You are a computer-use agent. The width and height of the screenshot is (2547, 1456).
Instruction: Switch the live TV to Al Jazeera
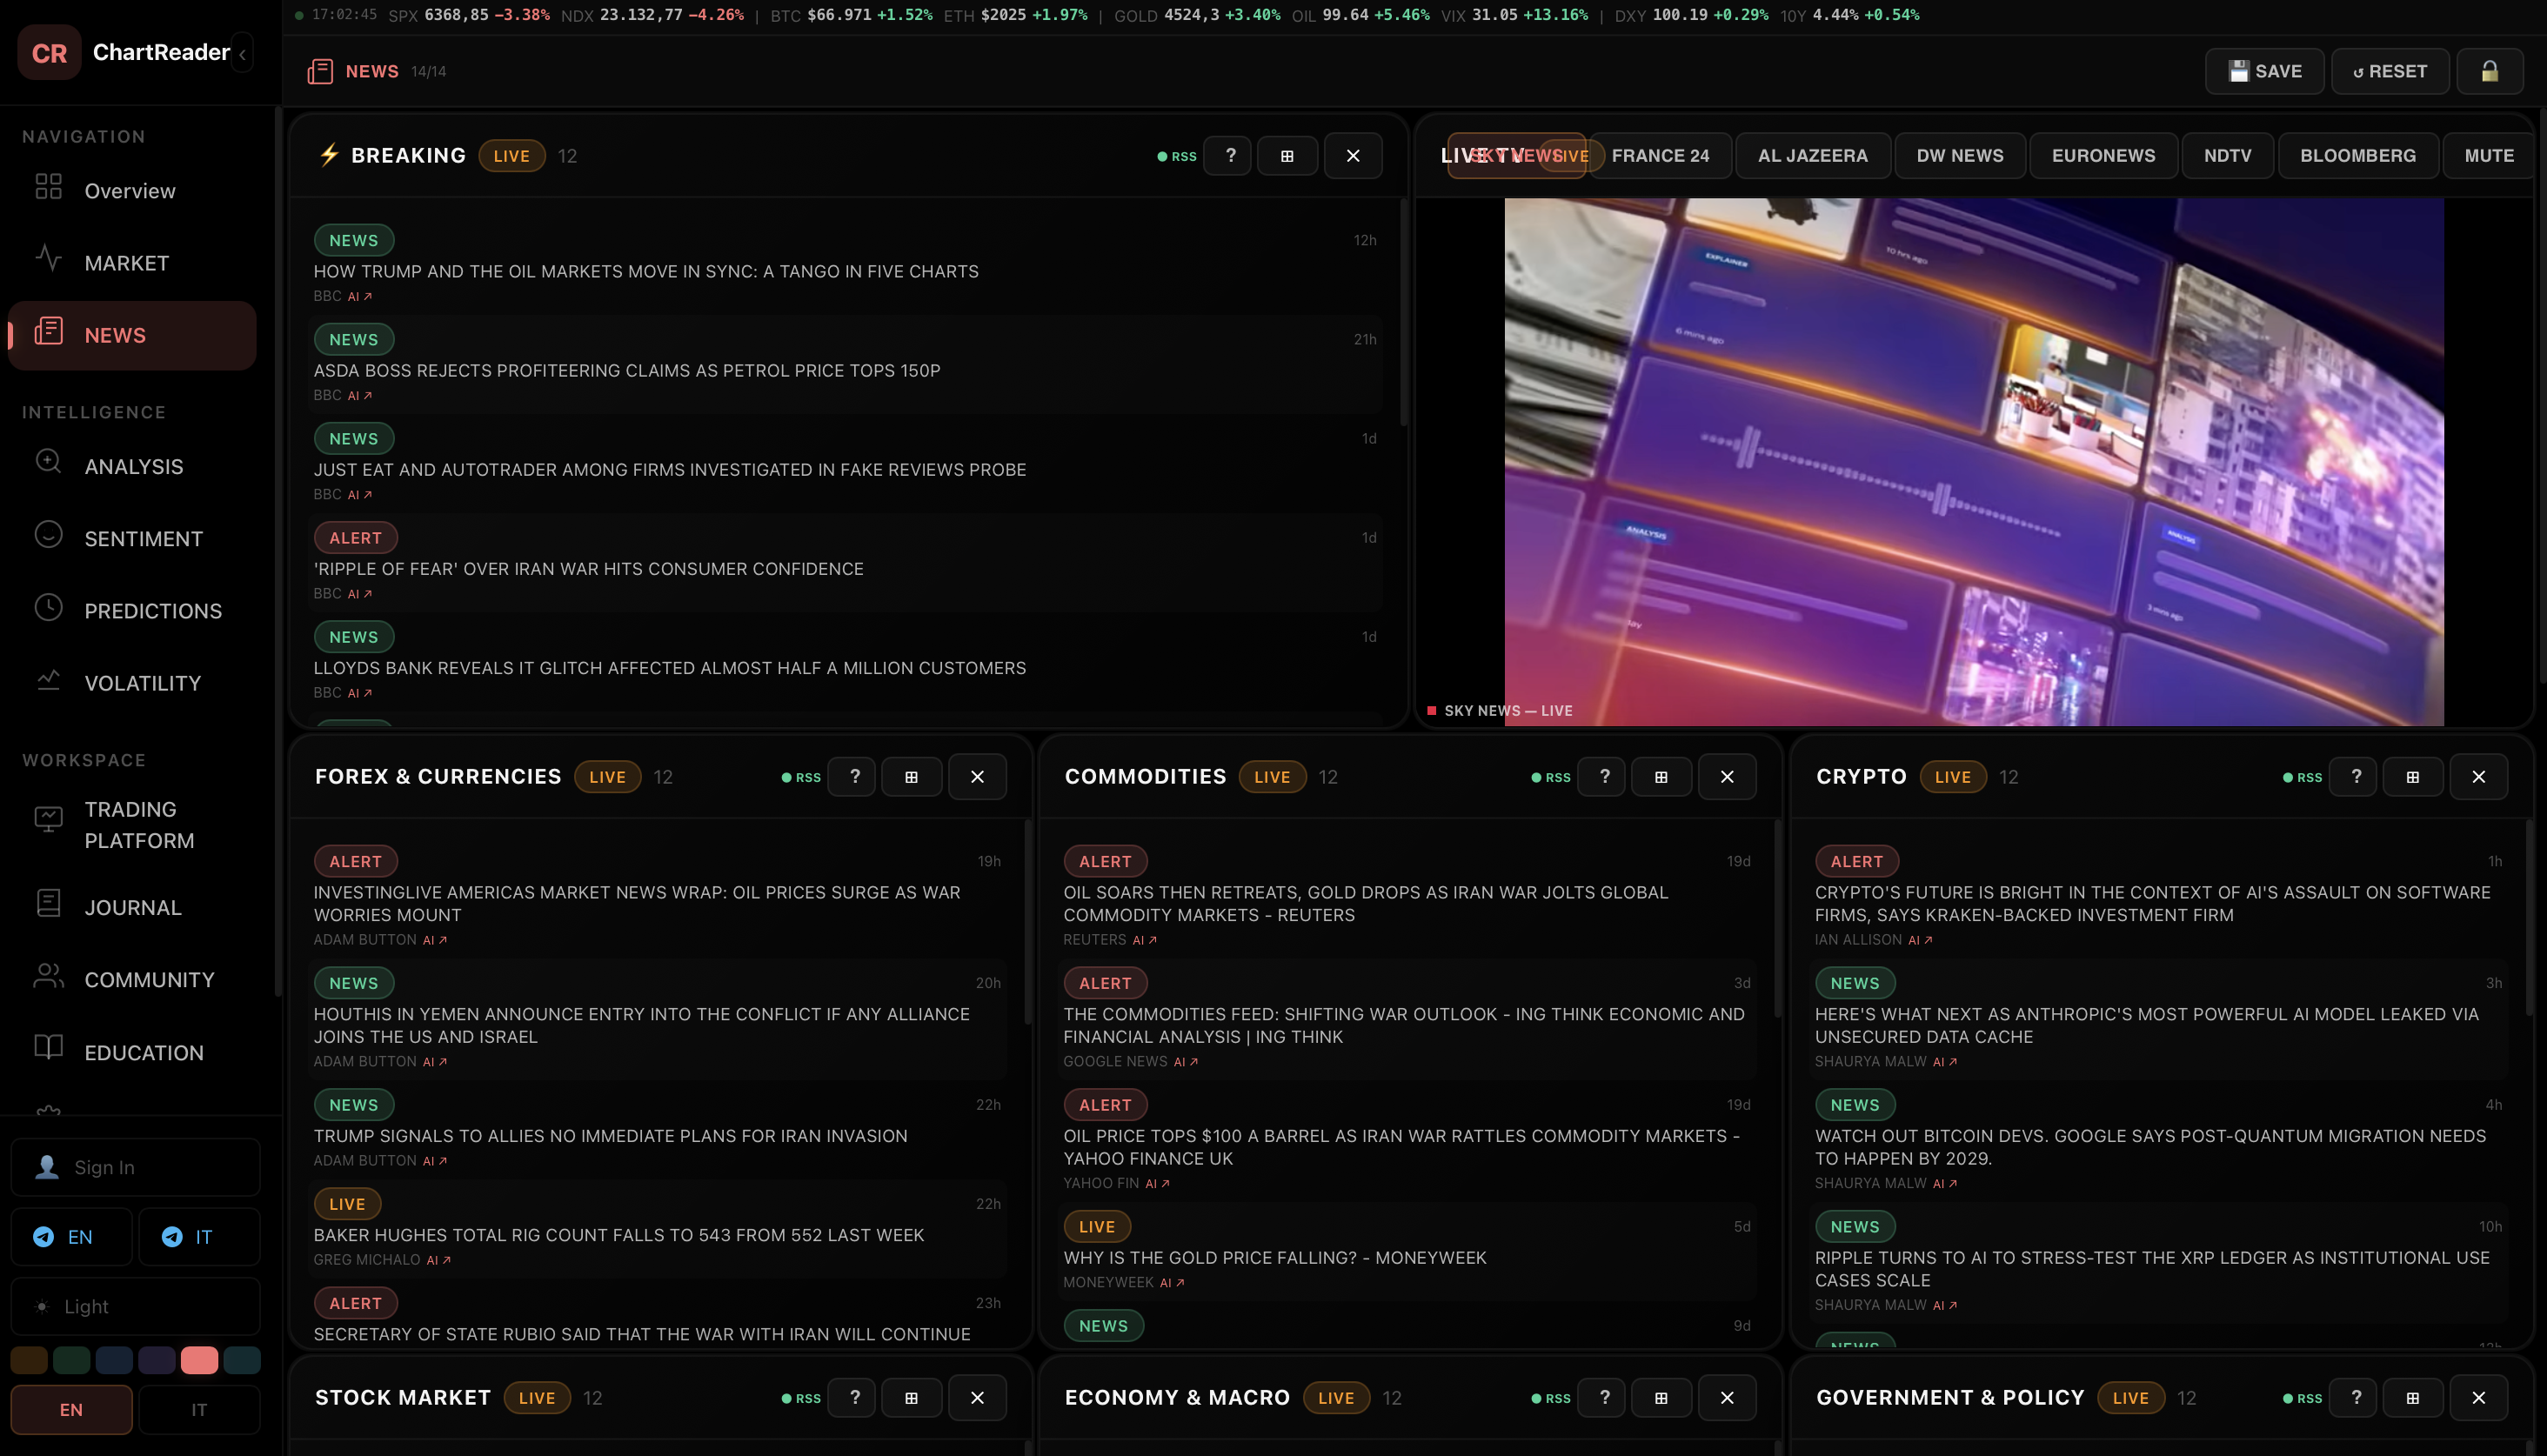point(1812,156)
